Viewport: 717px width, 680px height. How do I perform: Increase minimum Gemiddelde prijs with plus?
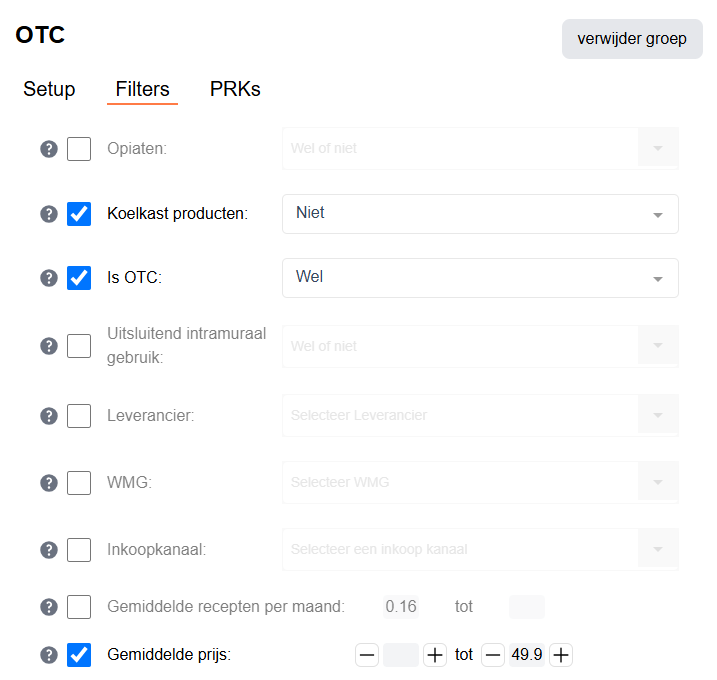point(435,655)
